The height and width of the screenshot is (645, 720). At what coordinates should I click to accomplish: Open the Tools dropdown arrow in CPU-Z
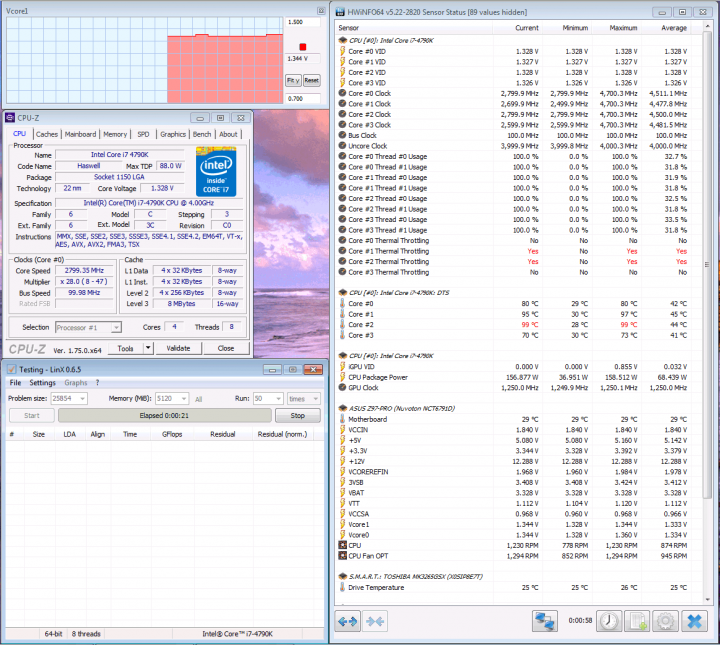(148, 348)
